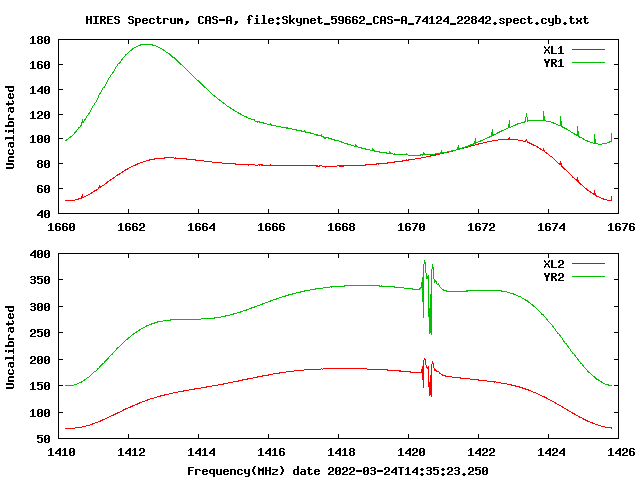This screenshot has width=640, height=480.
Task: Click the 1668 frequency tick label
Action: 341,227
